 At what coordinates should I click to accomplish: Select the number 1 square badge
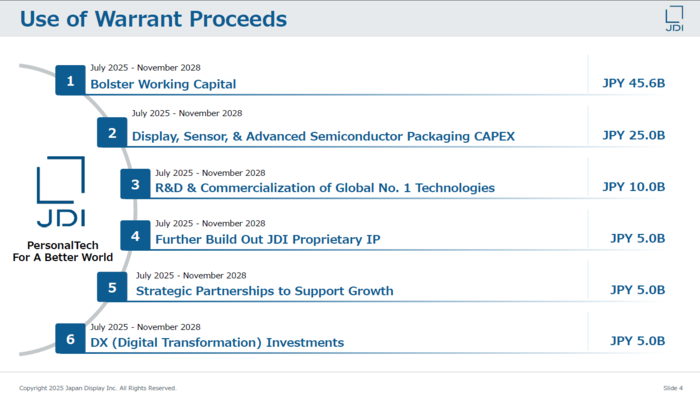point(70,80)
